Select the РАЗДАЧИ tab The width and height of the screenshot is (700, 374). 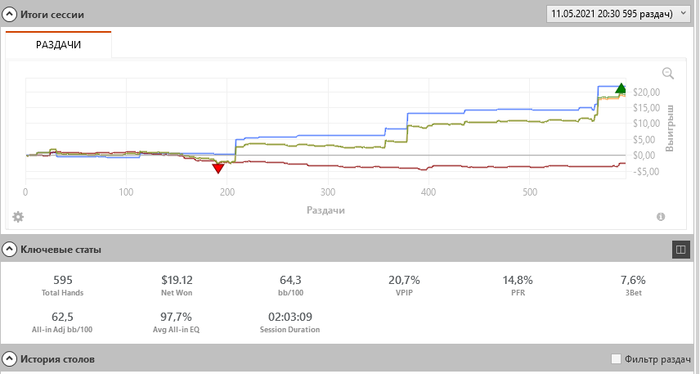tap(58, 45)
